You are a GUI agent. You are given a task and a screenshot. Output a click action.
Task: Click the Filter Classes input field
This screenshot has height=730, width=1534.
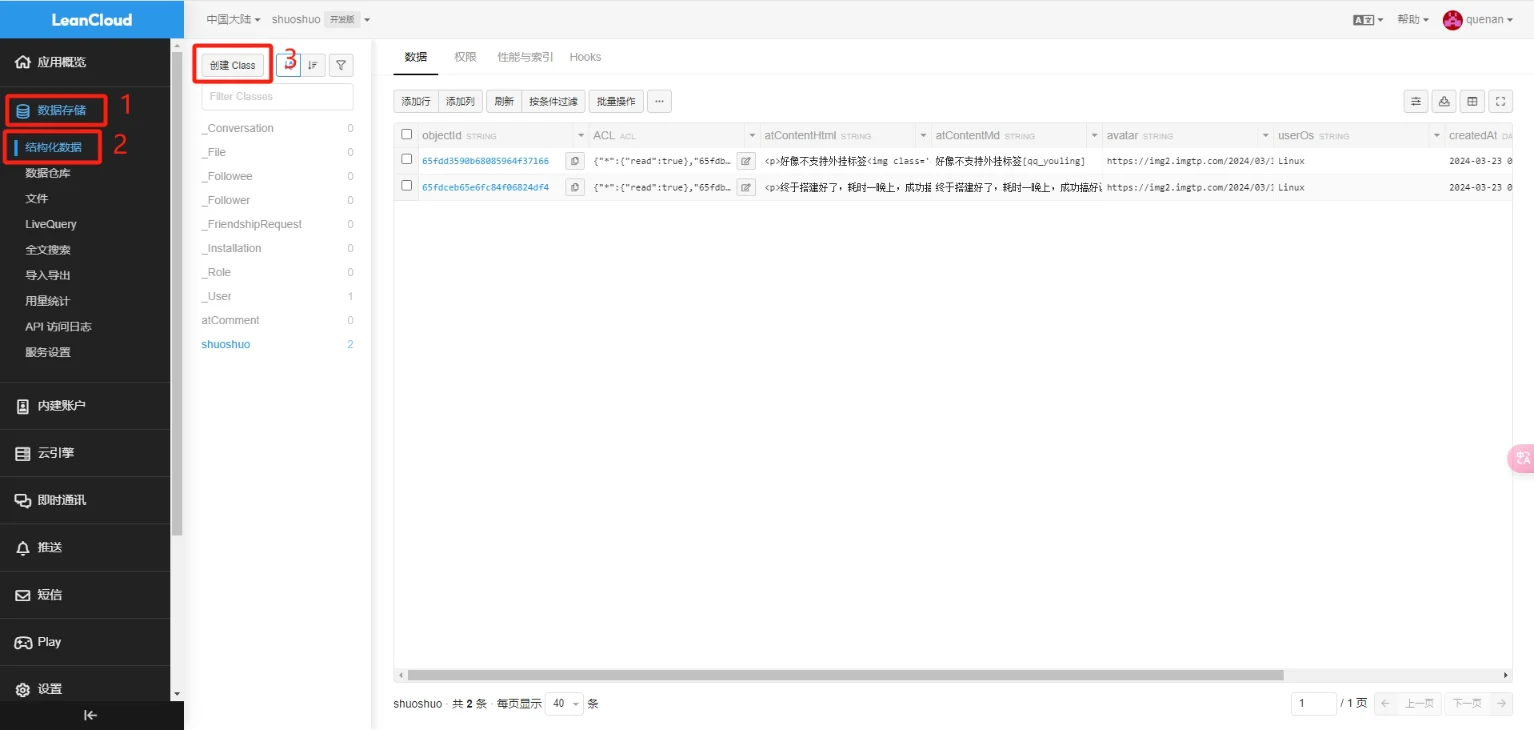click(x=277, y=97)
